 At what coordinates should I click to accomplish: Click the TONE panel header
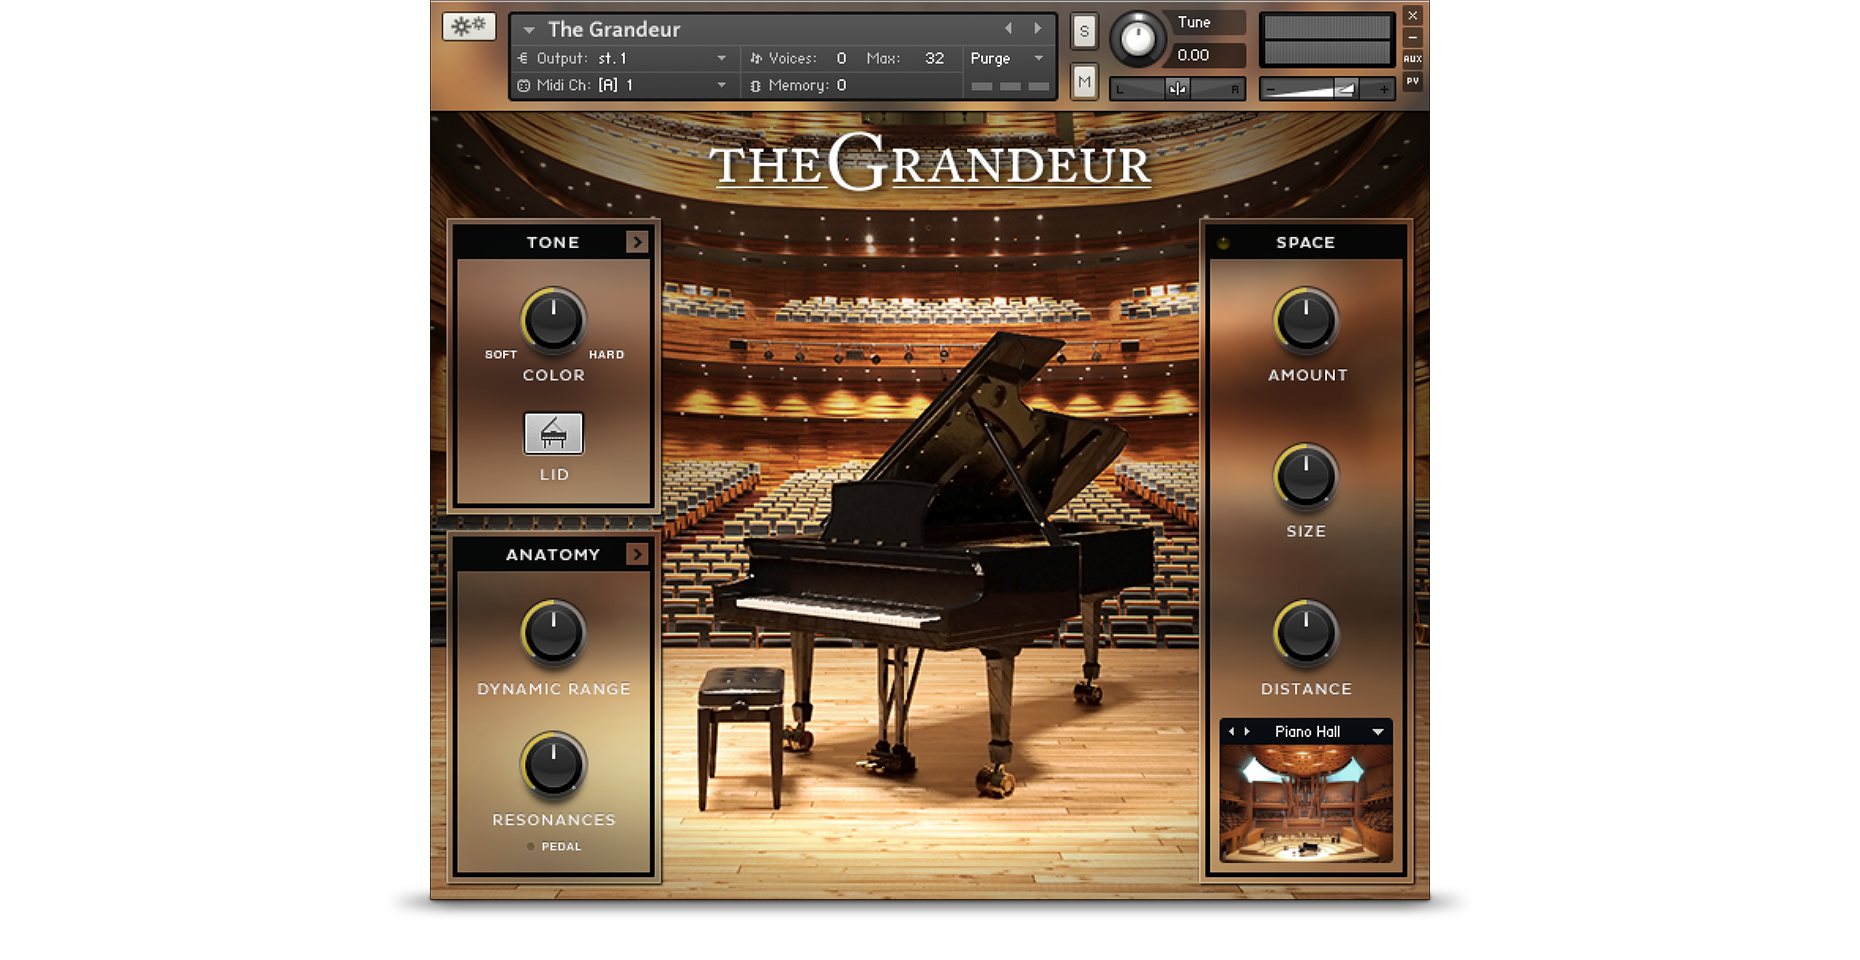[553, 242]
